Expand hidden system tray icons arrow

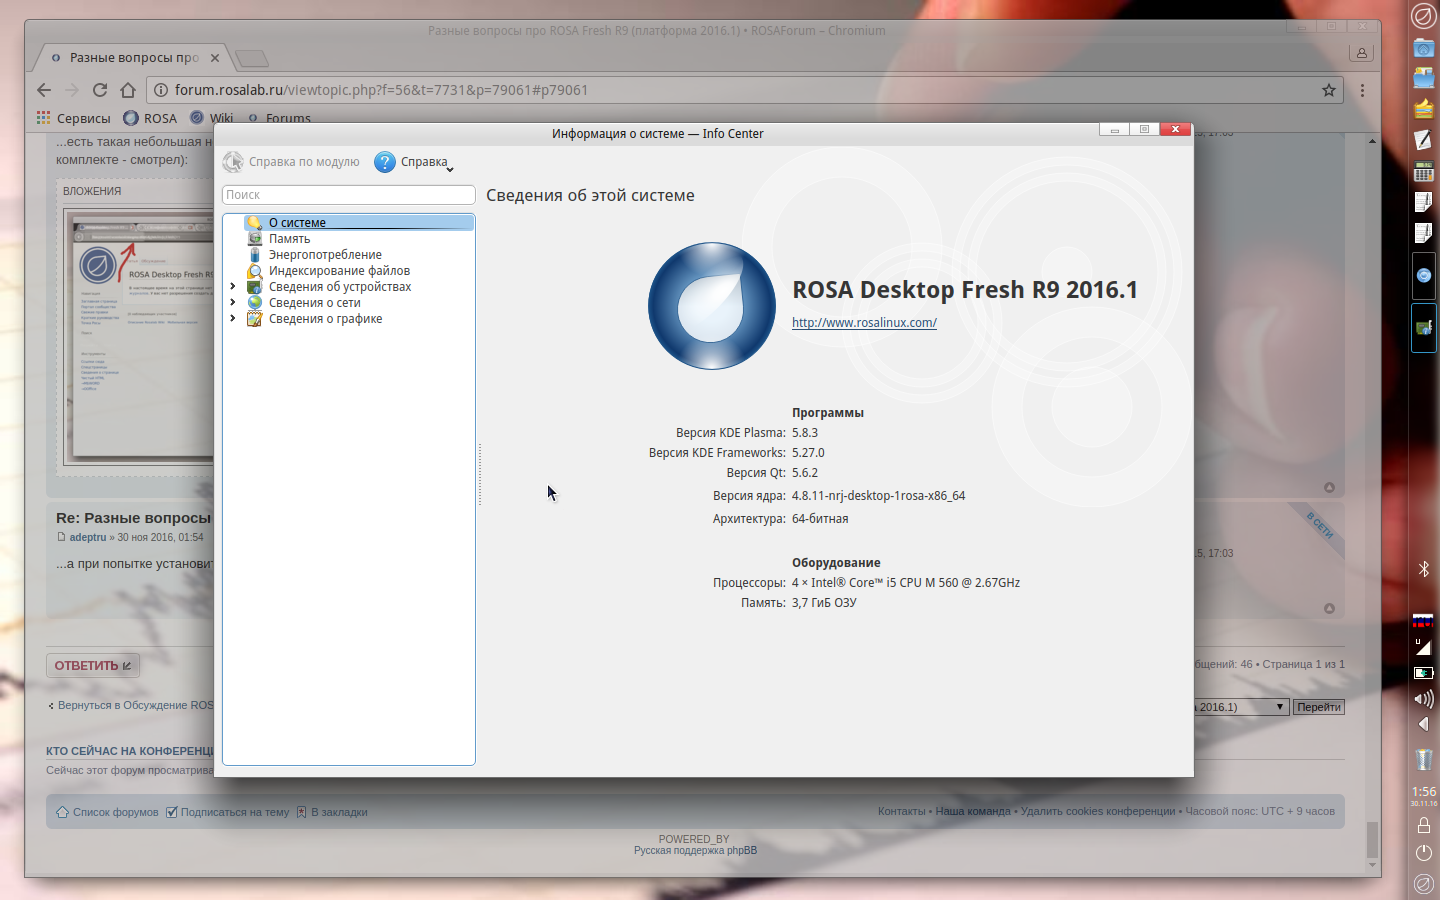(1424, 724)
